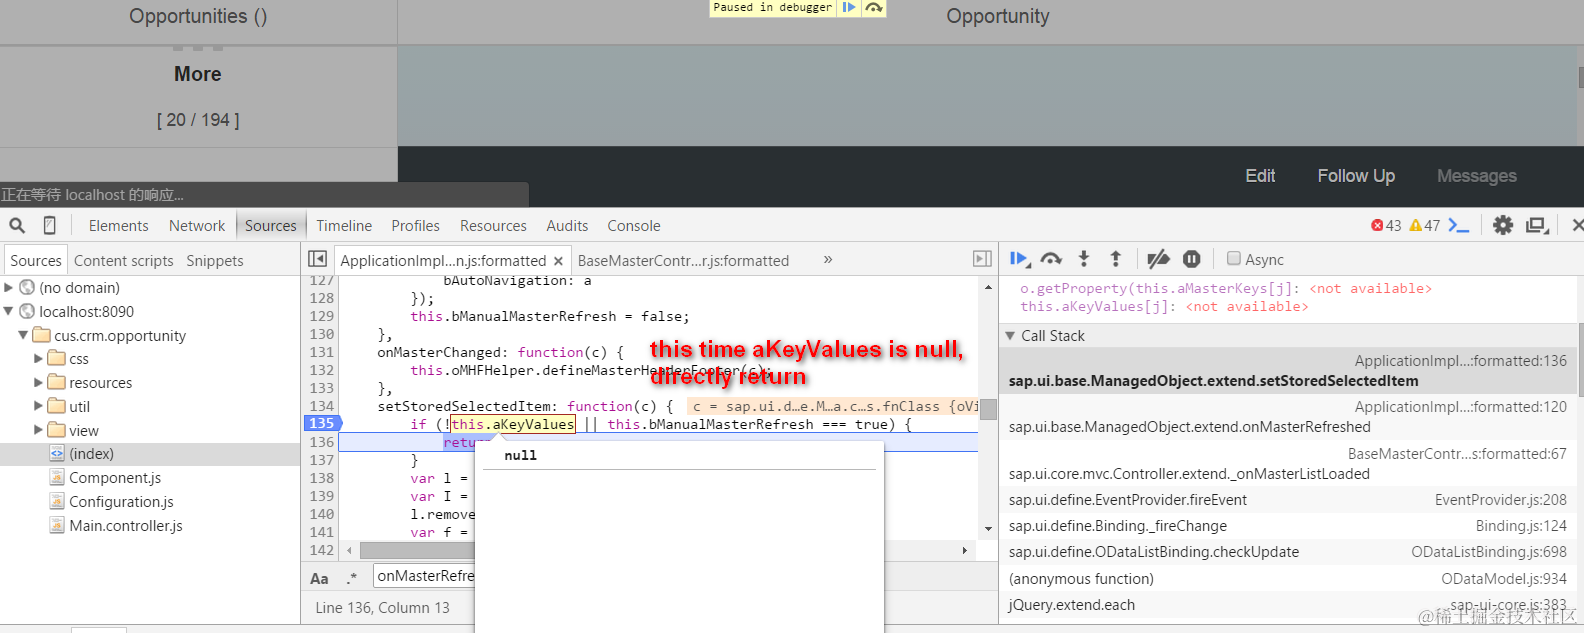This screenshot has height=633, width=1584.
Task: Step over next function call
Action: (x=1051, y=259)
